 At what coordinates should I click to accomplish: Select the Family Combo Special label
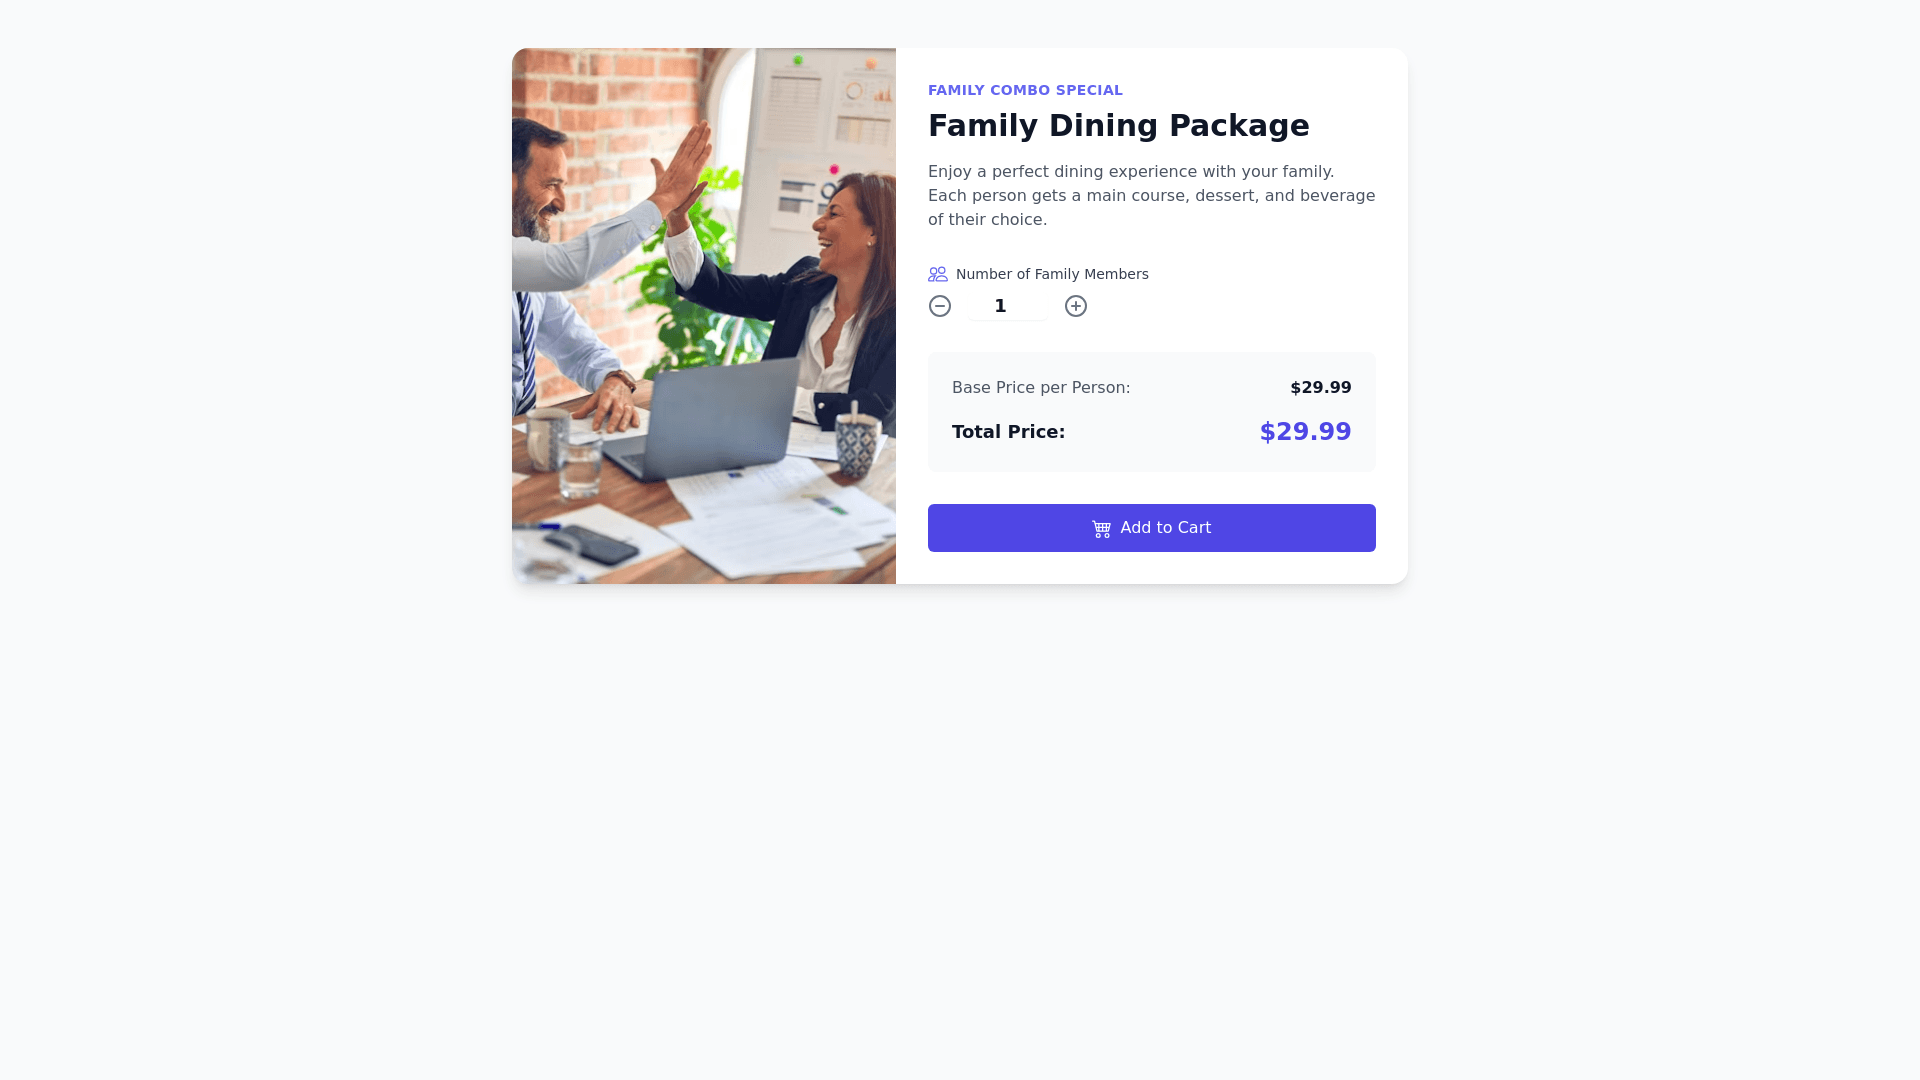coord(1025,90)
